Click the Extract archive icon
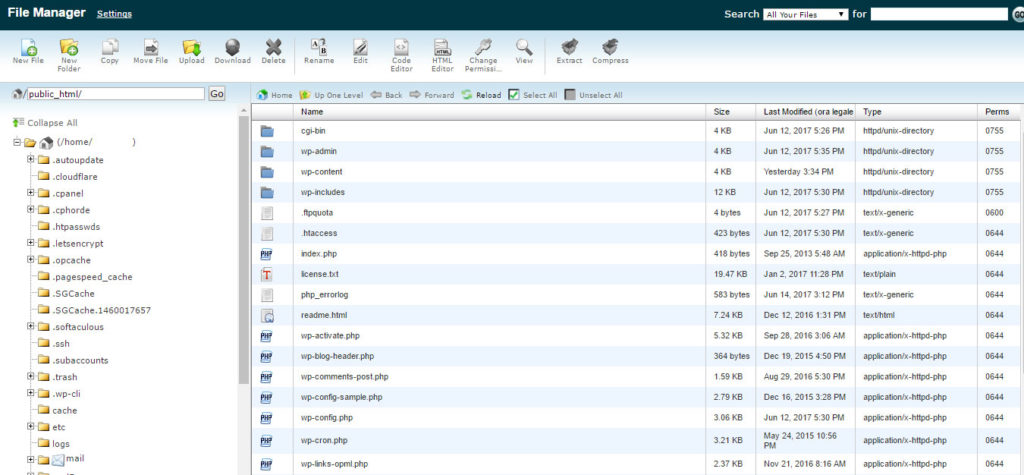The image size is (1024, 475). 569,47
